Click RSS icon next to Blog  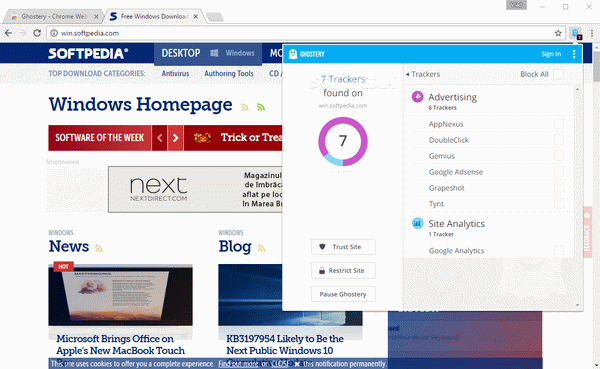click(x=261, y=248)
